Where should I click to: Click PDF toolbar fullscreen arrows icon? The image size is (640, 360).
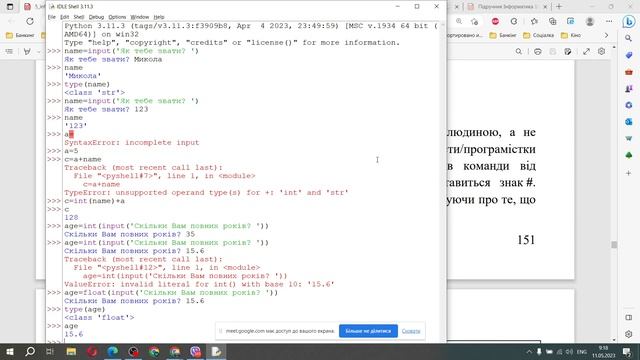(587, 51)
